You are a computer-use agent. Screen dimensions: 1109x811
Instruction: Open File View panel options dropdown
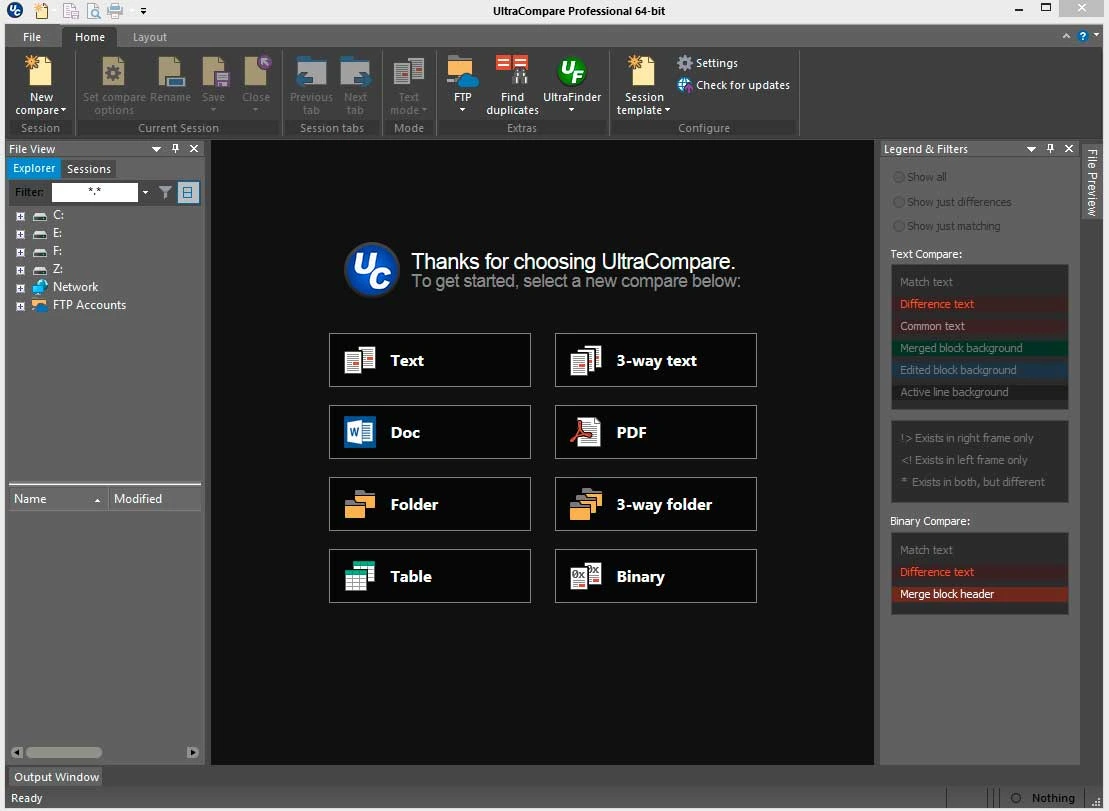156,148
